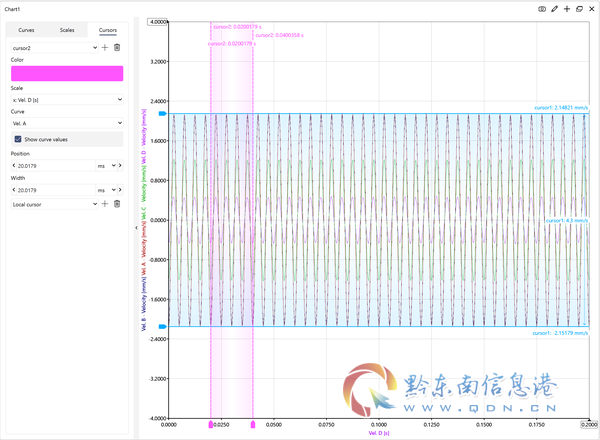
Task: Click the plus icon in chart header
Action: [x=567, y=9]
